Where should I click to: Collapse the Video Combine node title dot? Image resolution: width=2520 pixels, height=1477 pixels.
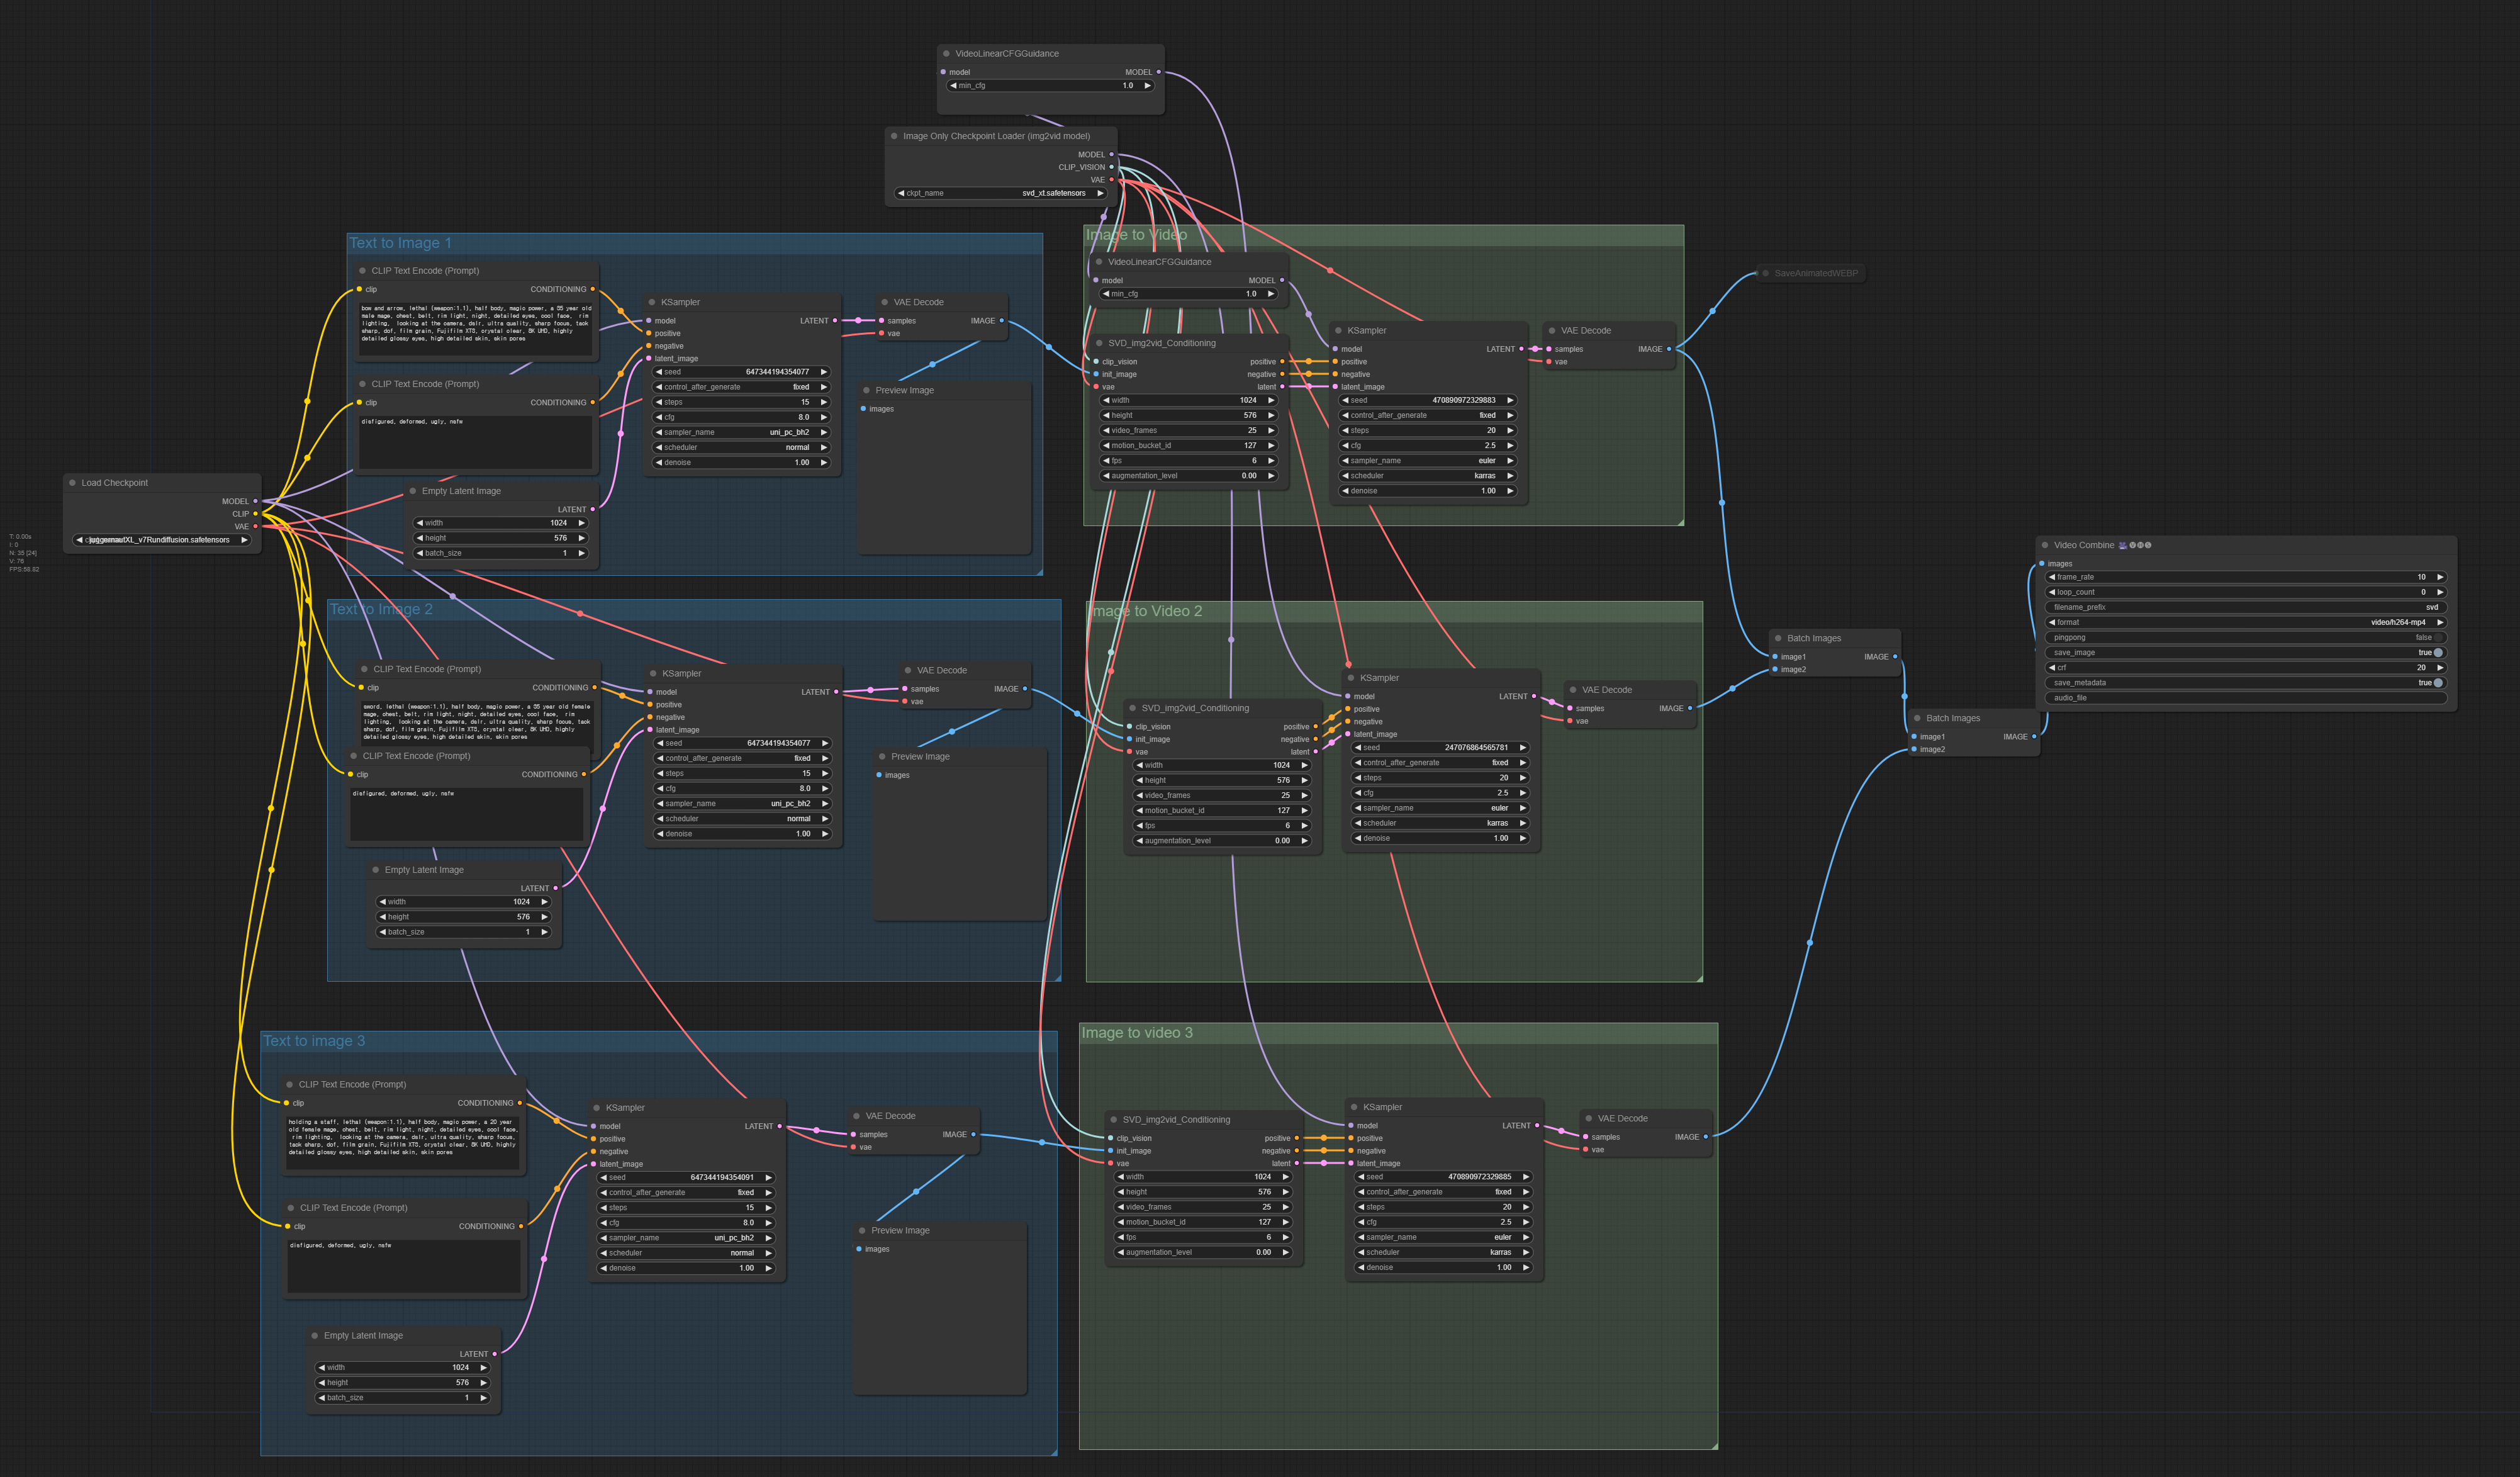[x=2044, y=545]
